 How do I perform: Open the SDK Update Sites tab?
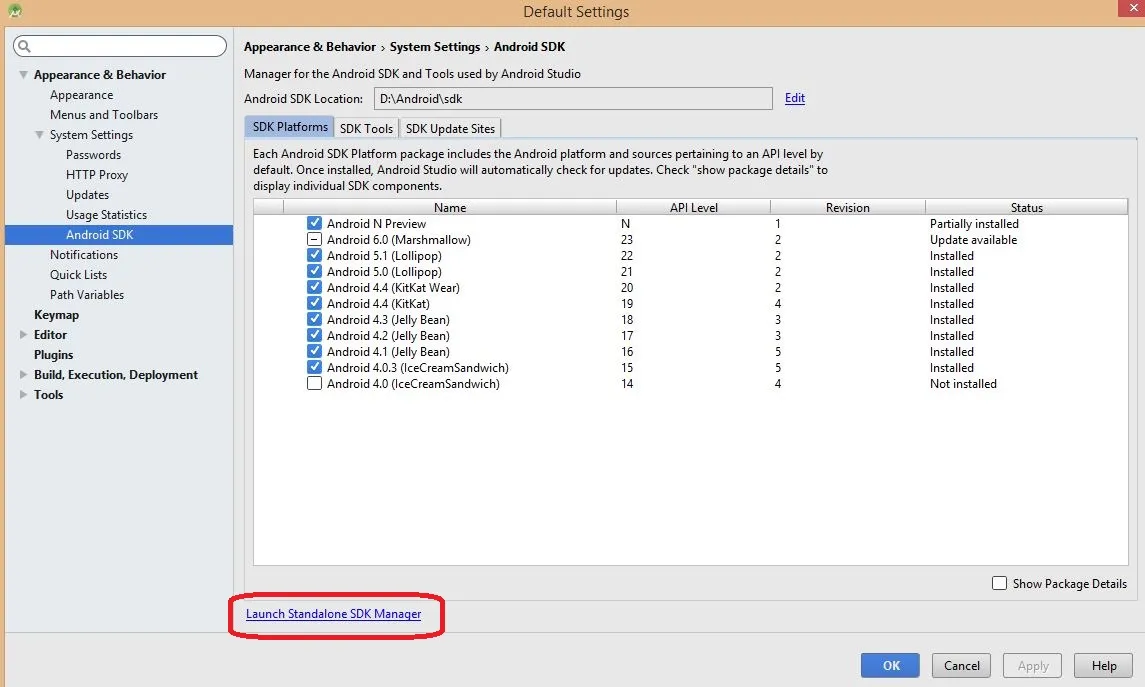451,128
